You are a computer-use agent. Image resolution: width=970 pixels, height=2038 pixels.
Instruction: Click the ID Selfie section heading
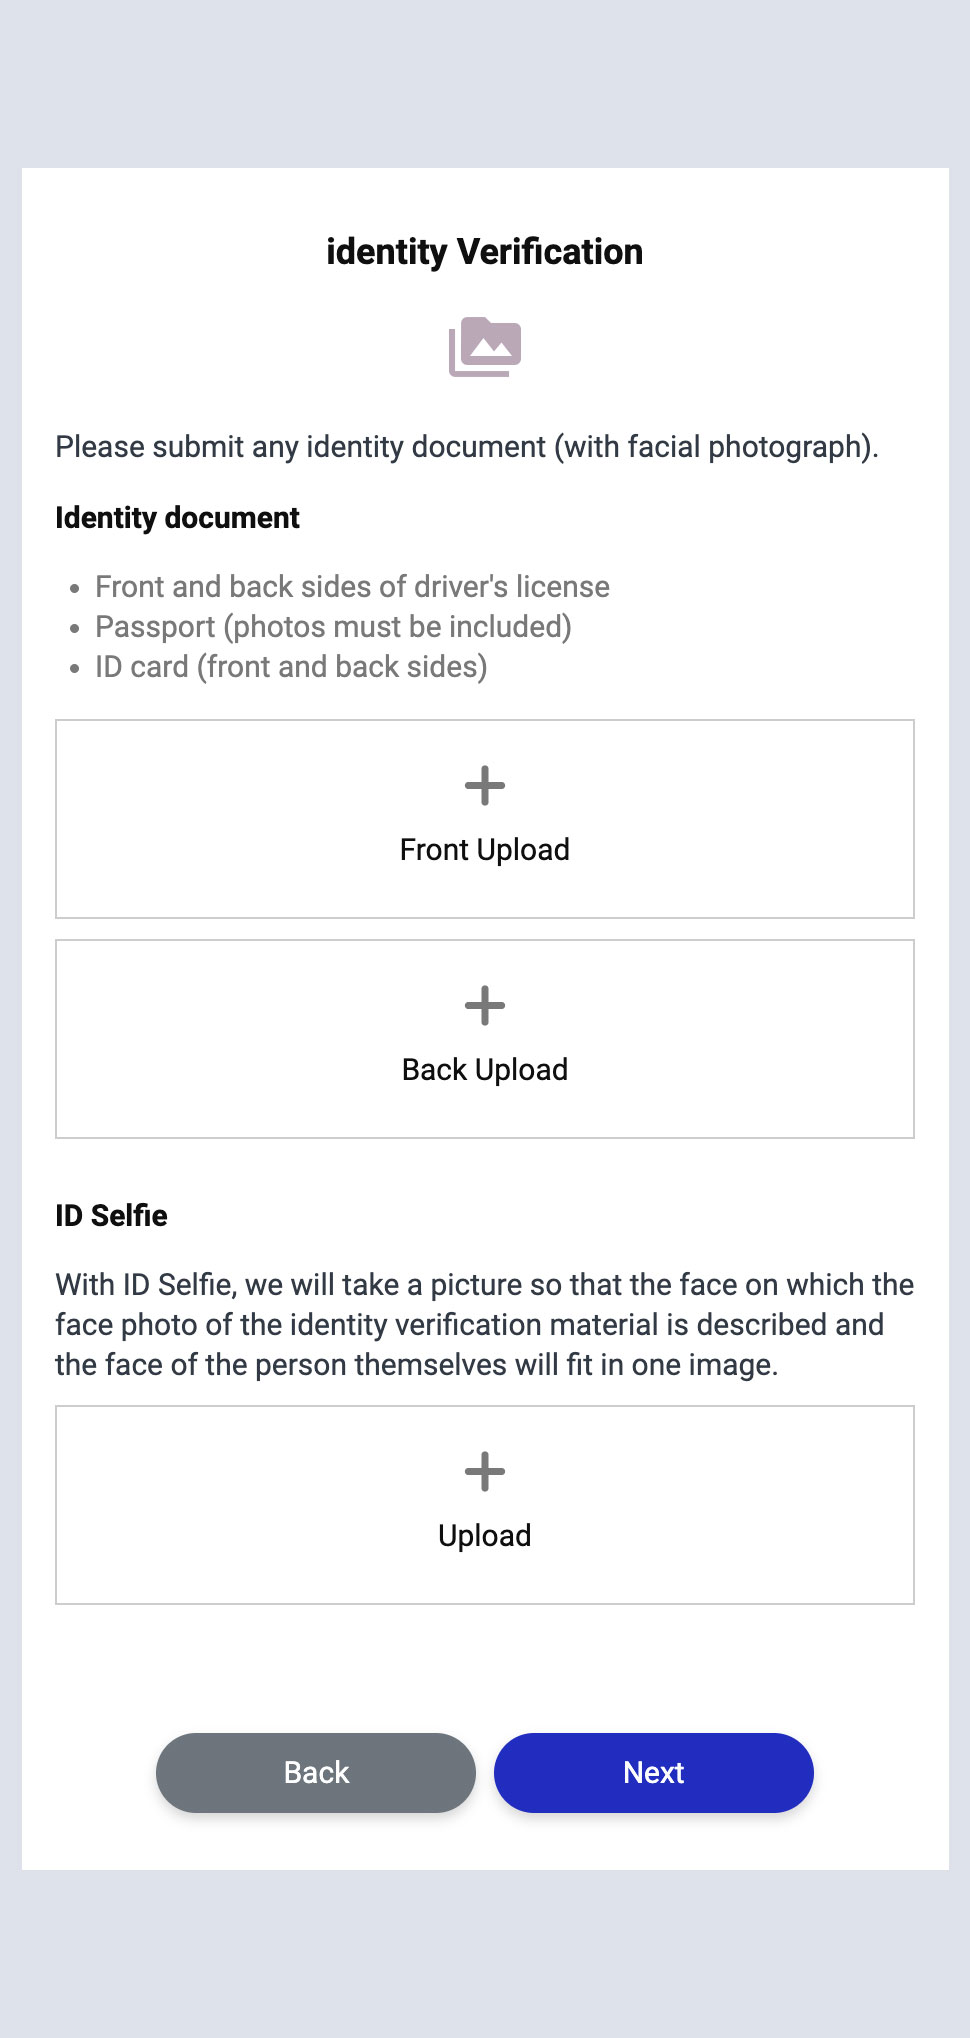[111, 1216]
